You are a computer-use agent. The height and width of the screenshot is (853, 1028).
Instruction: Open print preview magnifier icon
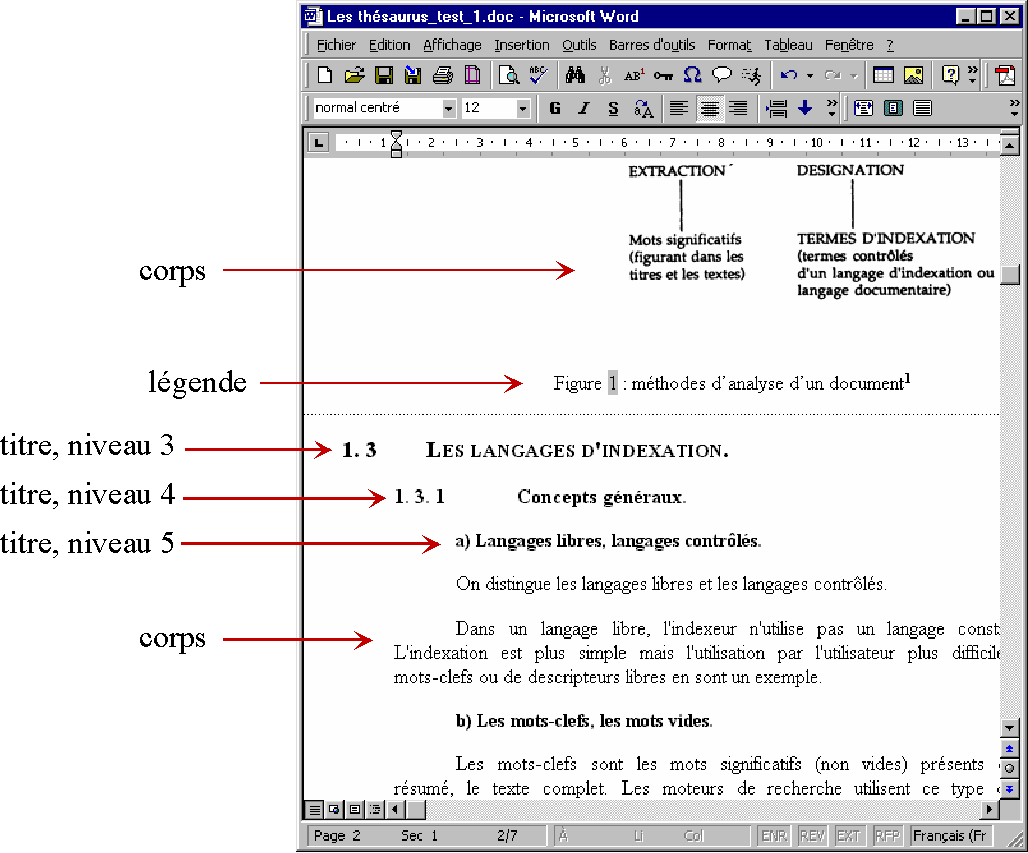tap(509, 75)
